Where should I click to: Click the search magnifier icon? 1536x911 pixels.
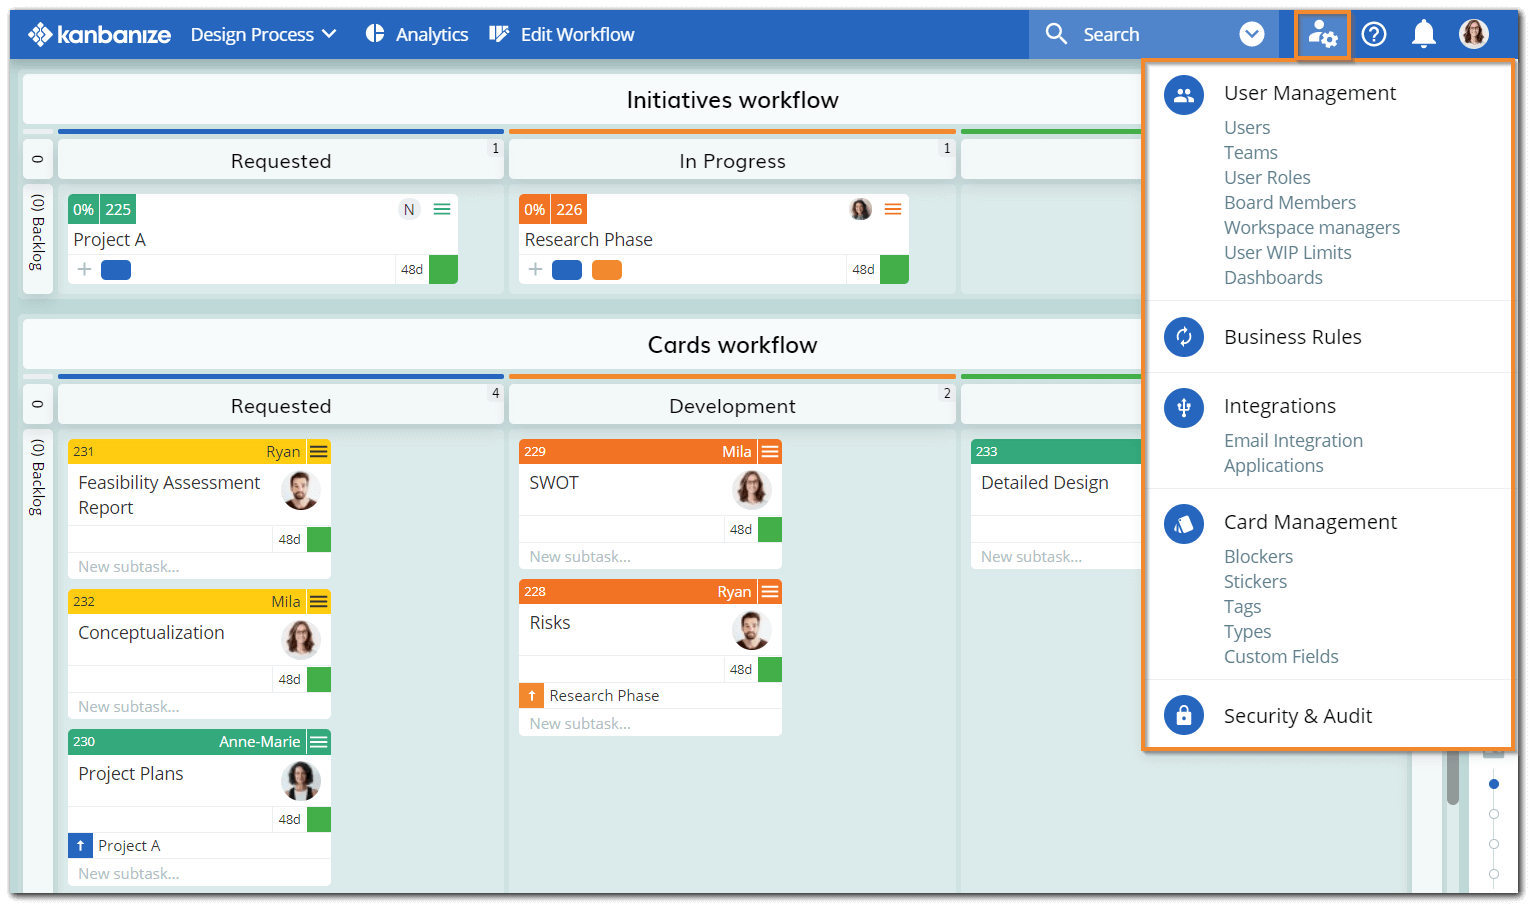pyautogui.click(x=1057, y=33)
